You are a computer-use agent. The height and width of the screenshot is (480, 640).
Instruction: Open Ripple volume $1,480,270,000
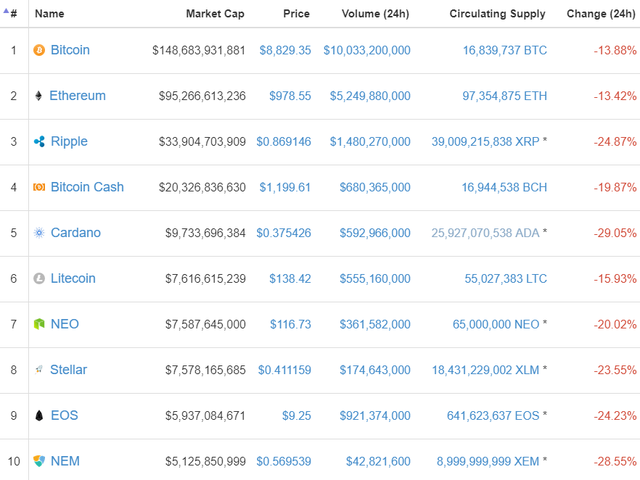370,142
